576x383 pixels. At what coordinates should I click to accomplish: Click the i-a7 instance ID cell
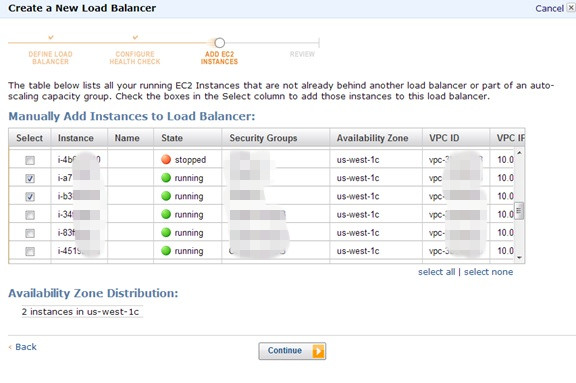pyautogui.click(x=79, y=178)
